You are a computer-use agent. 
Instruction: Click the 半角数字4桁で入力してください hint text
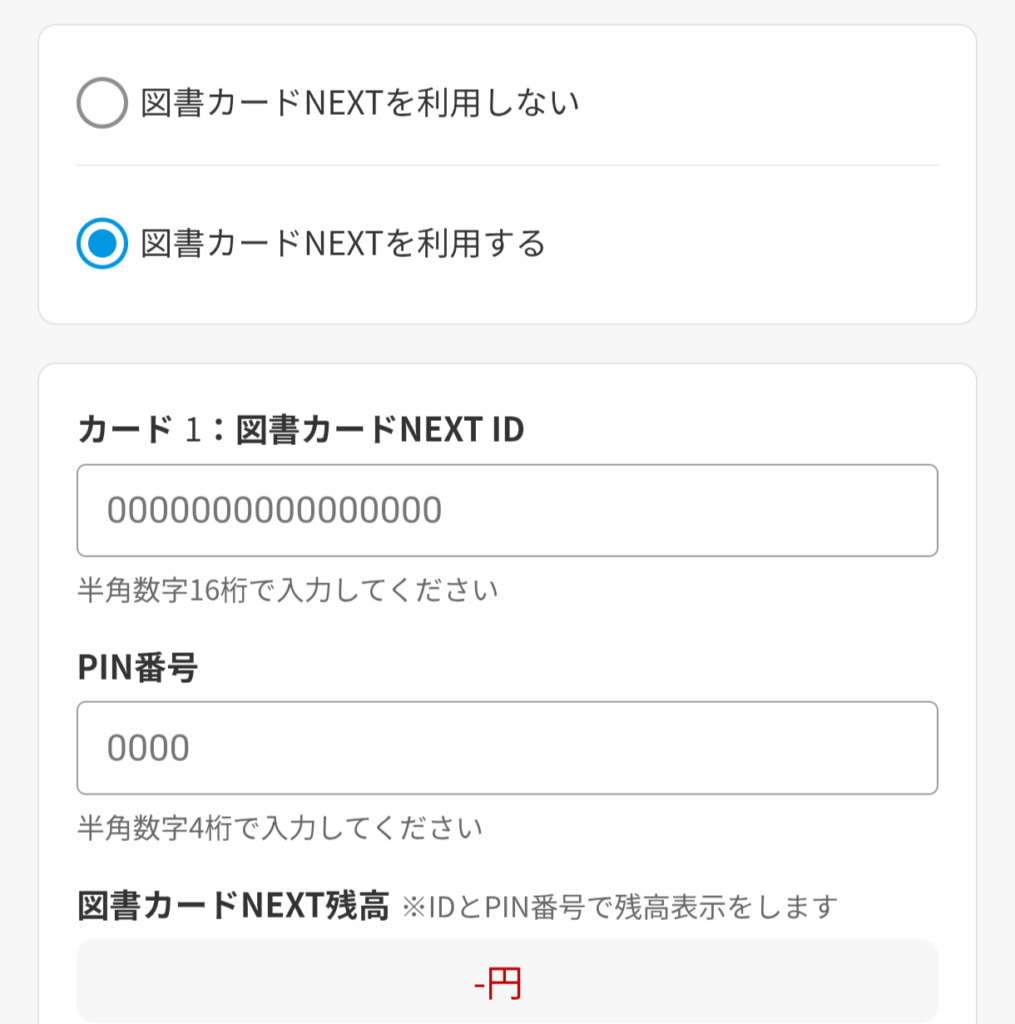tap(279, 828)
